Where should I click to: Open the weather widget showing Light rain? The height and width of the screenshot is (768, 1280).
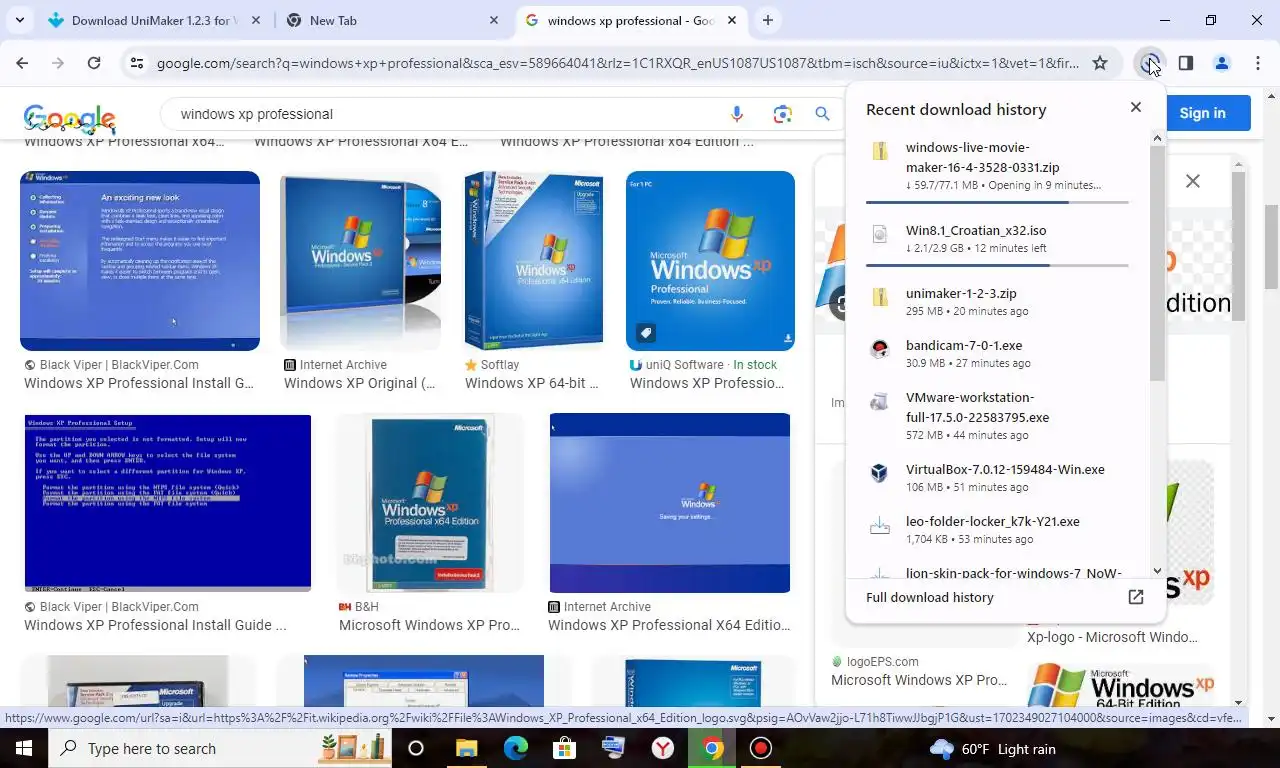tap(993, 748)
